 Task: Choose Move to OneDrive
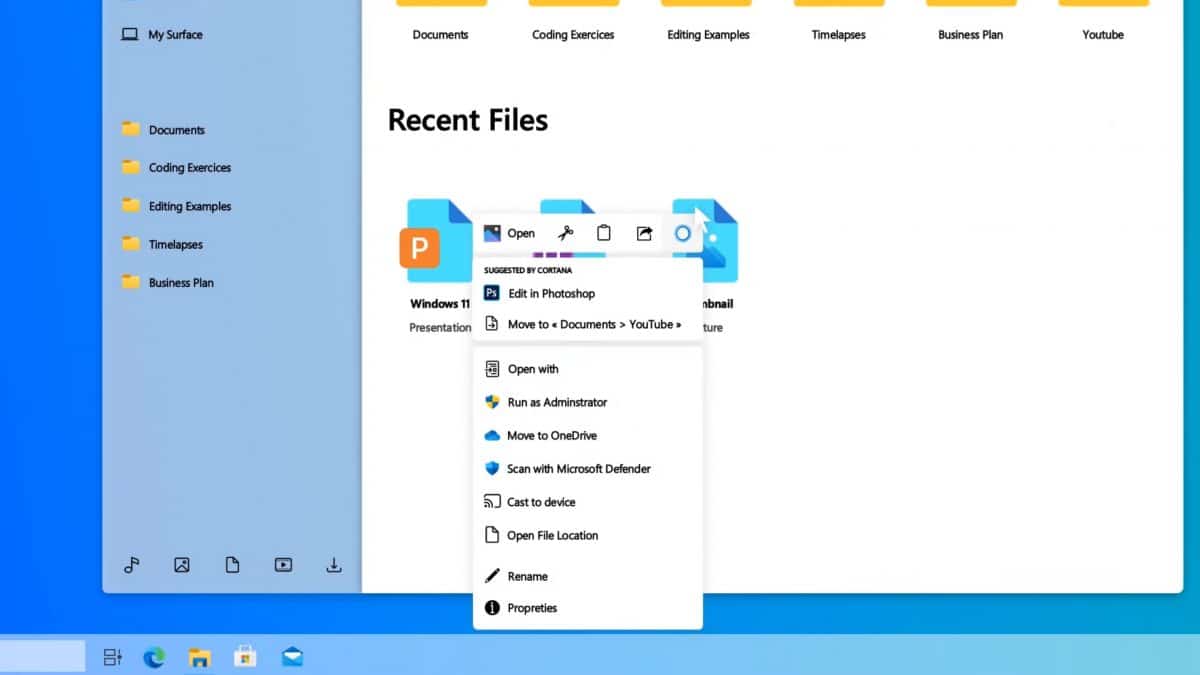point(552,435)
